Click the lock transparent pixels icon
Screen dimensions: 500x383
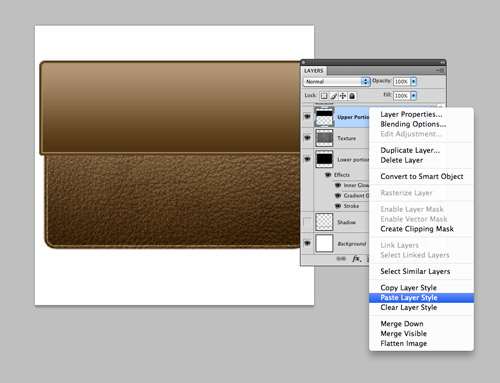324,96
